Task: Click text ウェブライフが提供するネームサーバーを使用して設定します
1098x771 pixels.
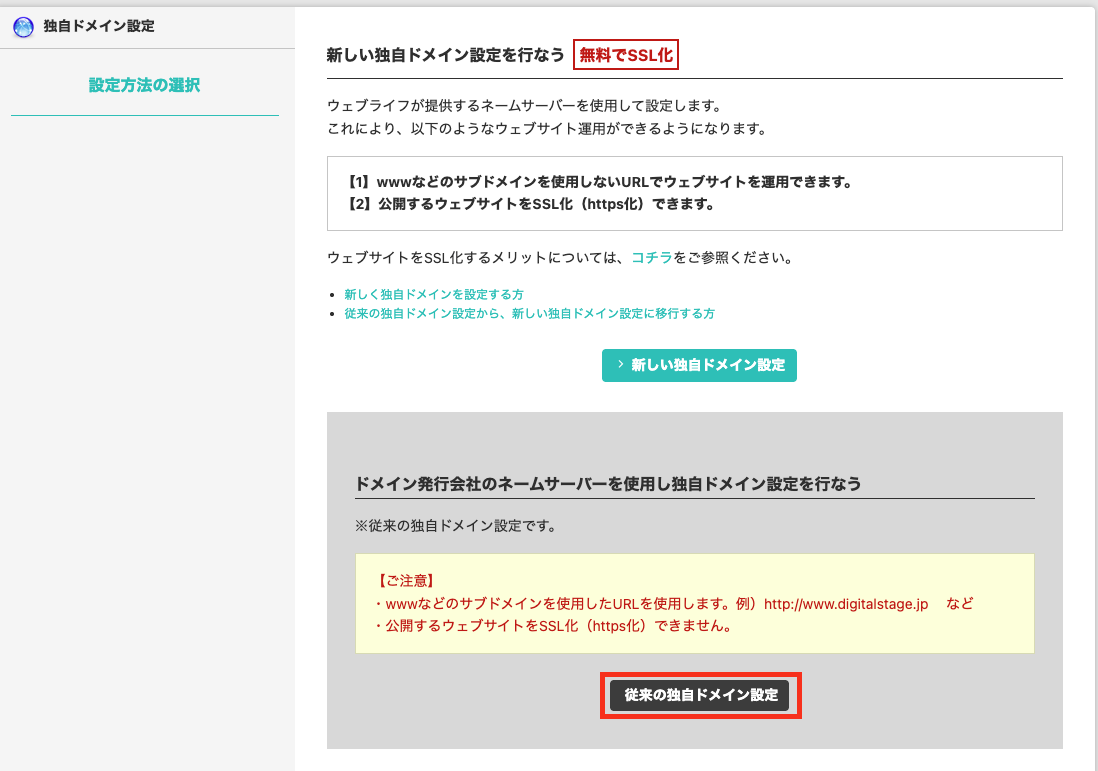Action: click(524, 106)
